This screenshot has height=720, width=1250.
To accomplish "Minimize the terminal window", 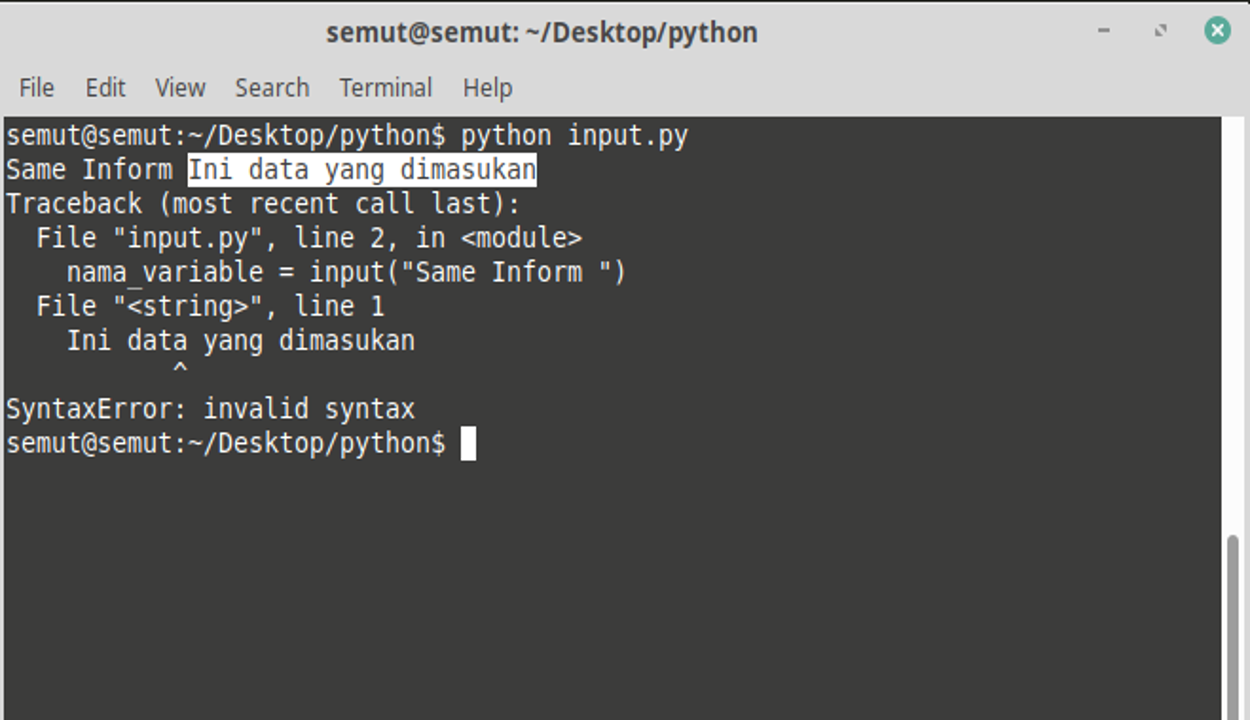I will click(1104, 31).
